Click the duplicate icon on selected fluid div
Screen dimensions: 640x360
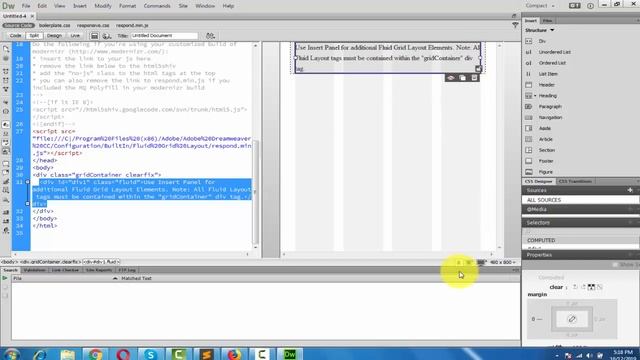pyautogui.click(x=462, y=78)
